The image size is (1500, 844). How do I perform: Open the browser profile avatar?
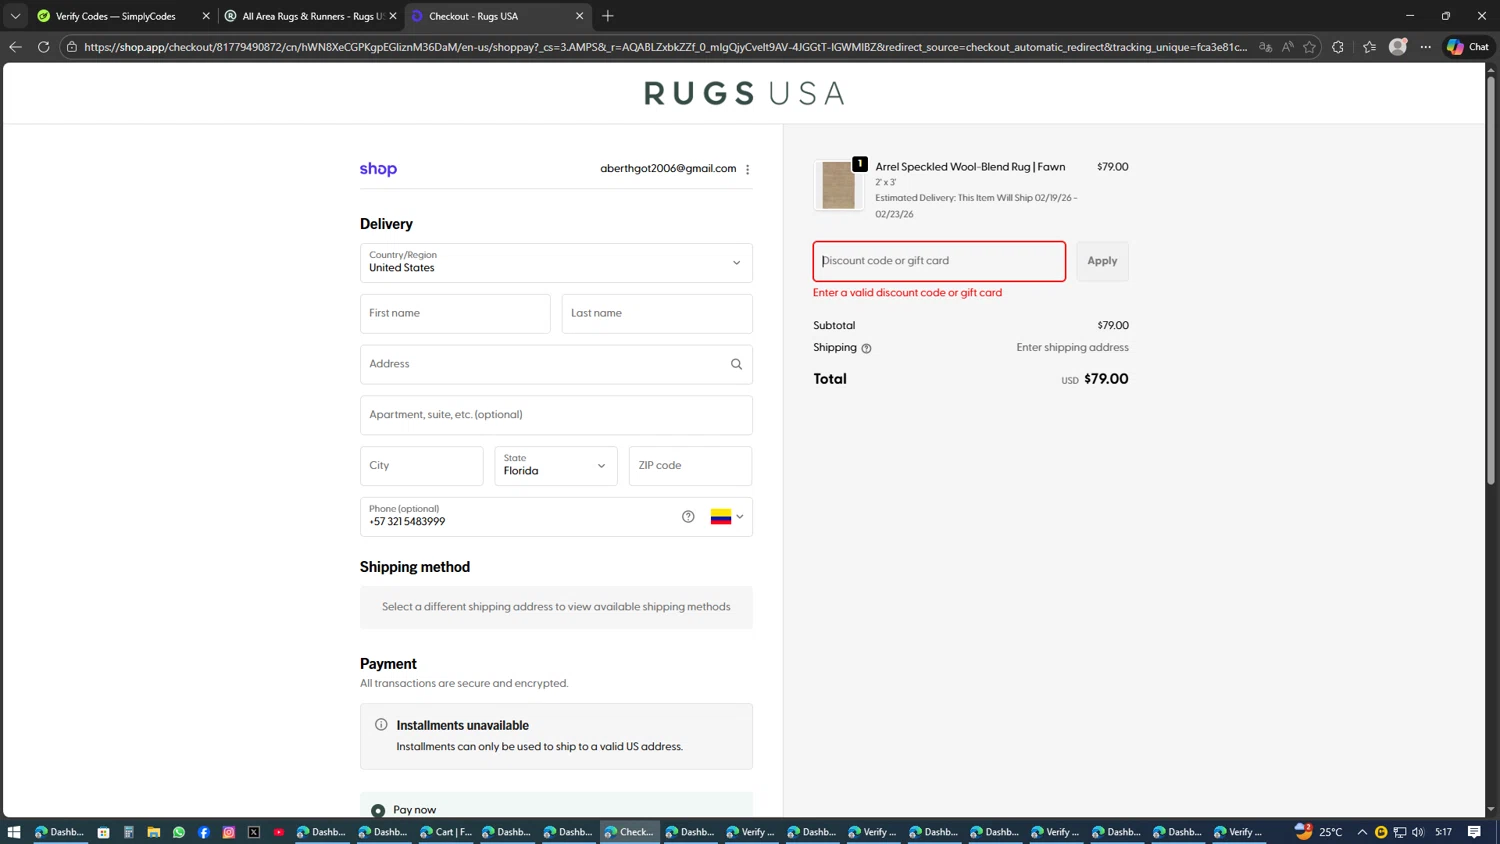1398,47
